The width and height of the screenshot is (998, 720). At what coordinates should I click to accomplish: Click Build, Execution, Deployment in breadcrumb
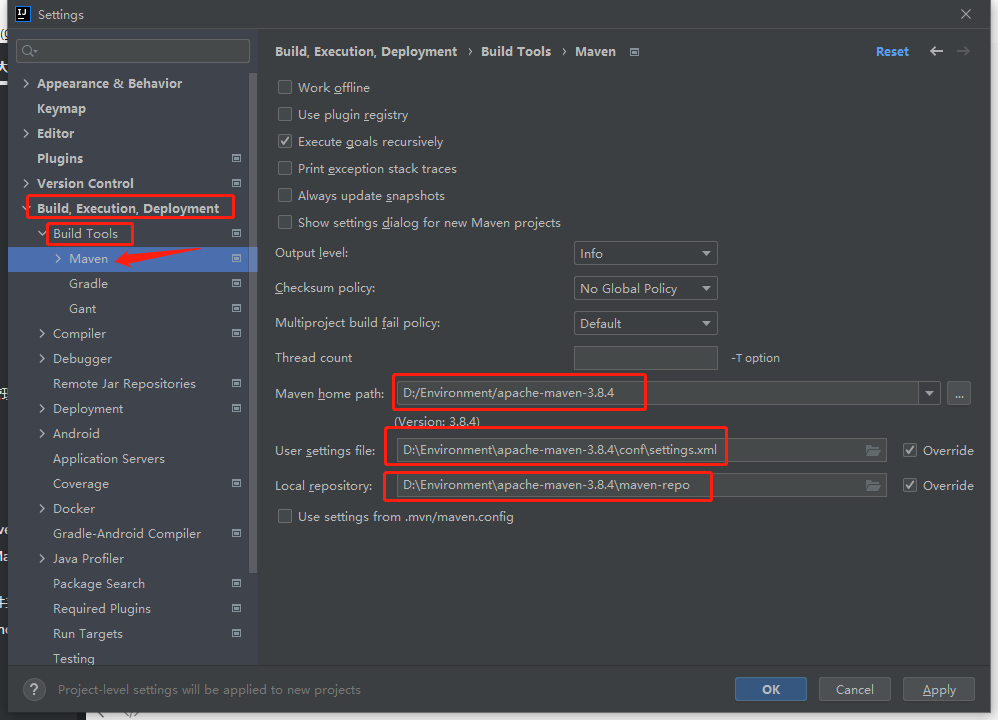coord(366,52)
